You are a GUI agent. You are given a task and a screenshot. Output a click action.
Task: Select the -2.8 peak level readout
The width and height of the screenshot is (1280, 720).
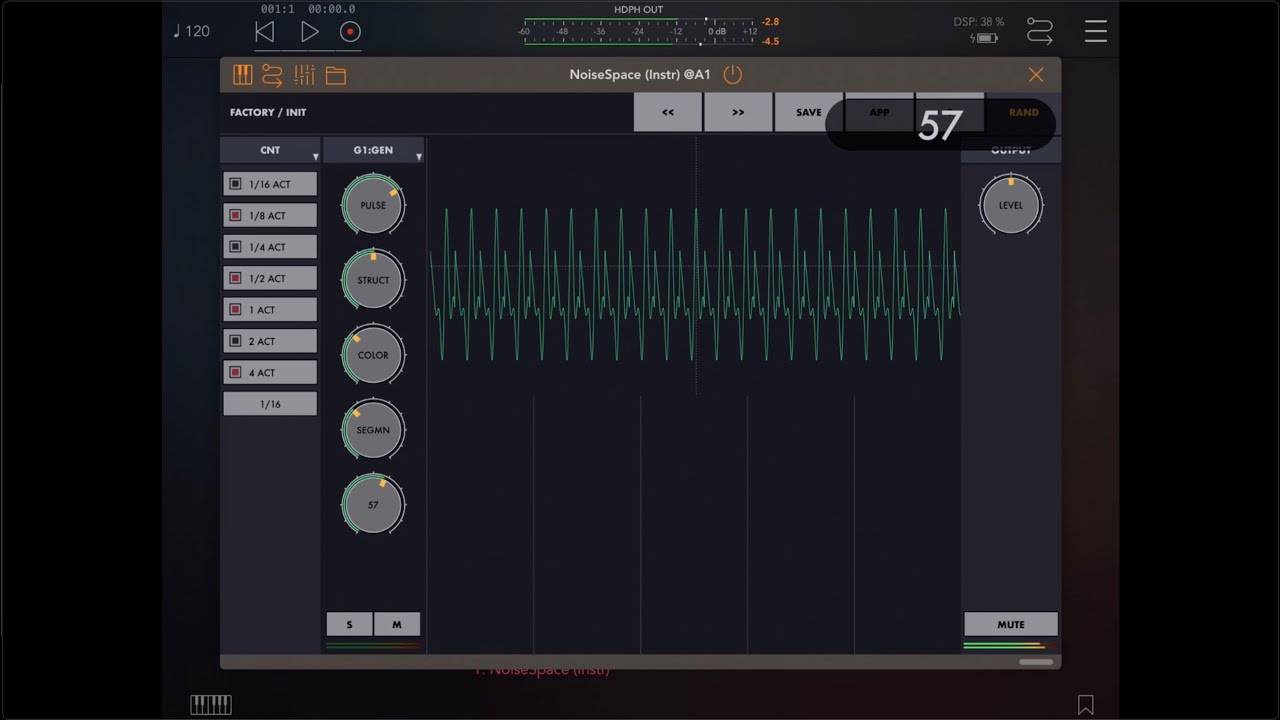[770, 22]
